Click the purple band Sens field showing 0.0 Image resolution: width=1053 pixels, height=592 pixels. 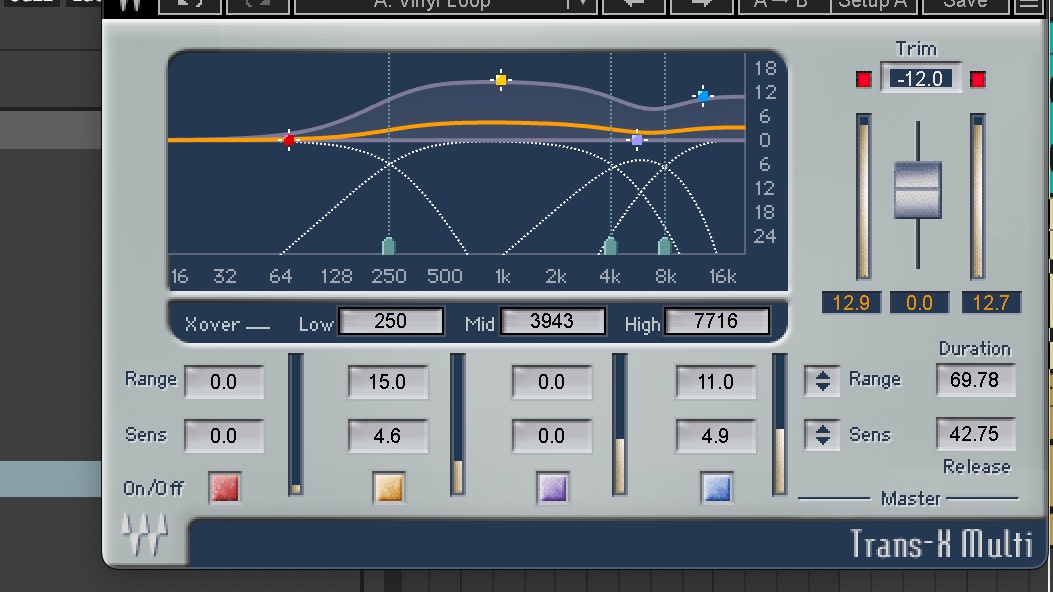pyautogui.click(x=551, y=436)
